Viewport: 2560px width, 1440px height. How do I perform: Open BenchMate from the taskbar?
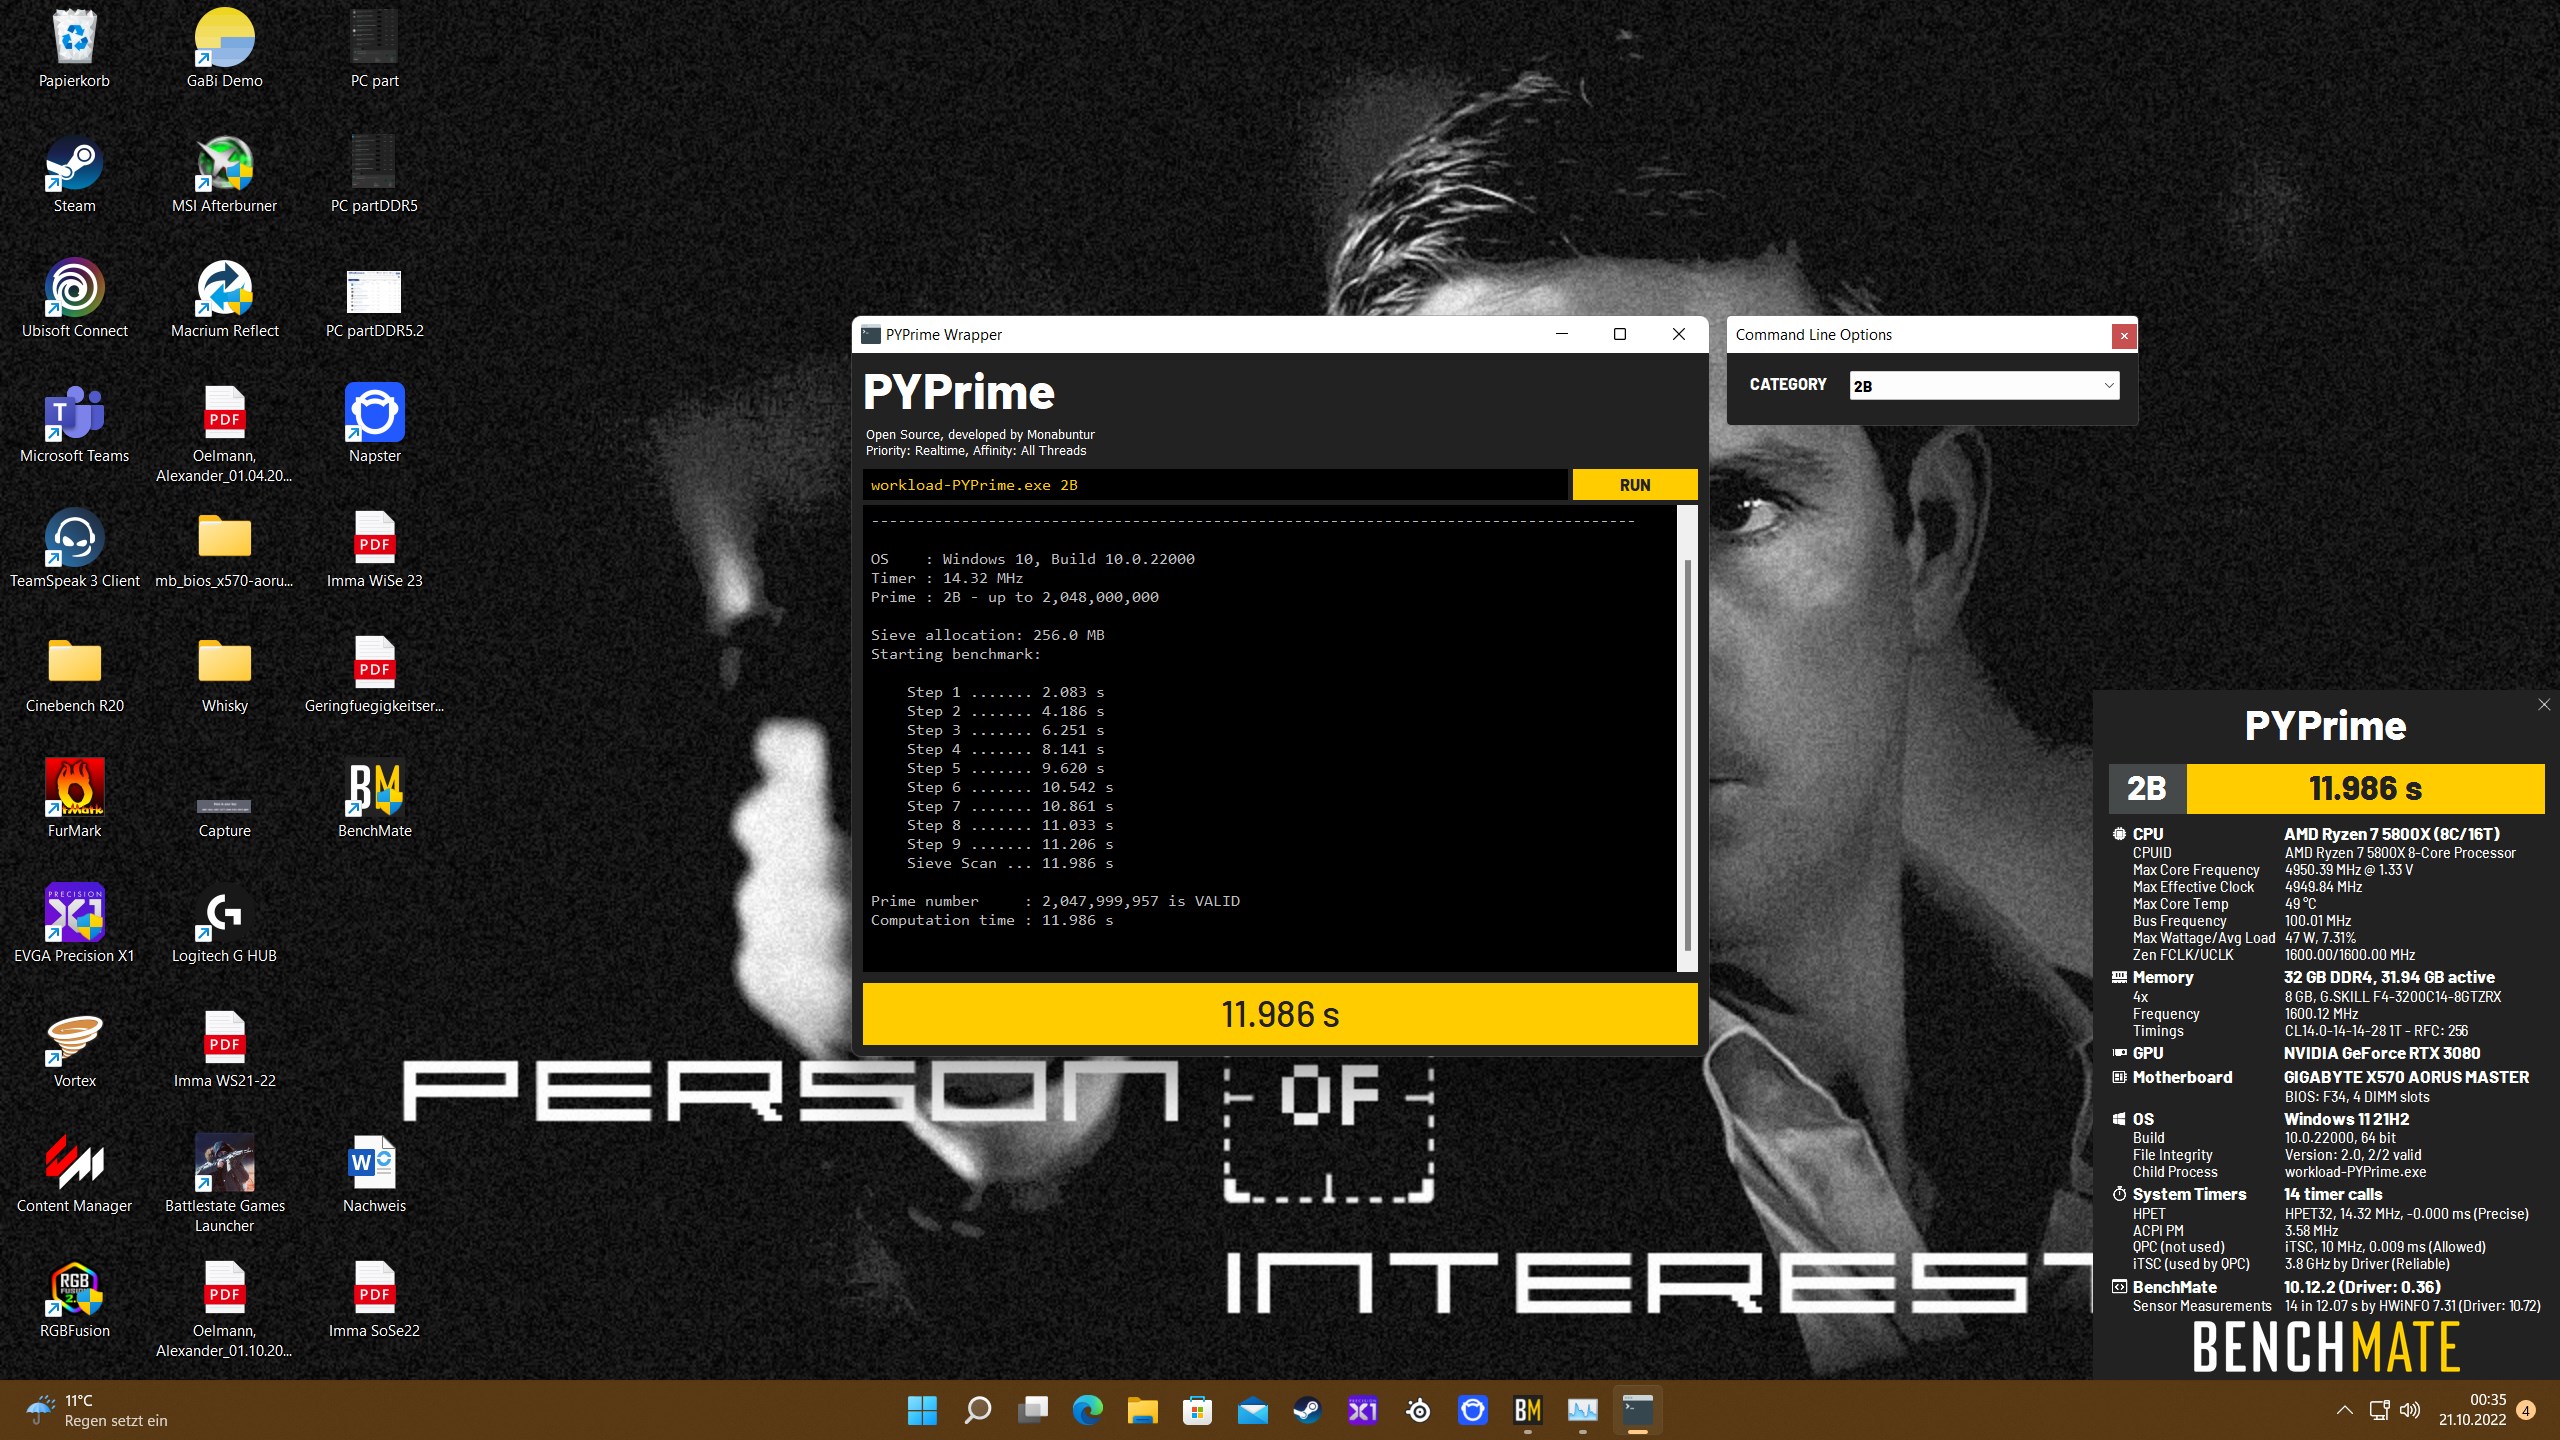[1528, 1410]
